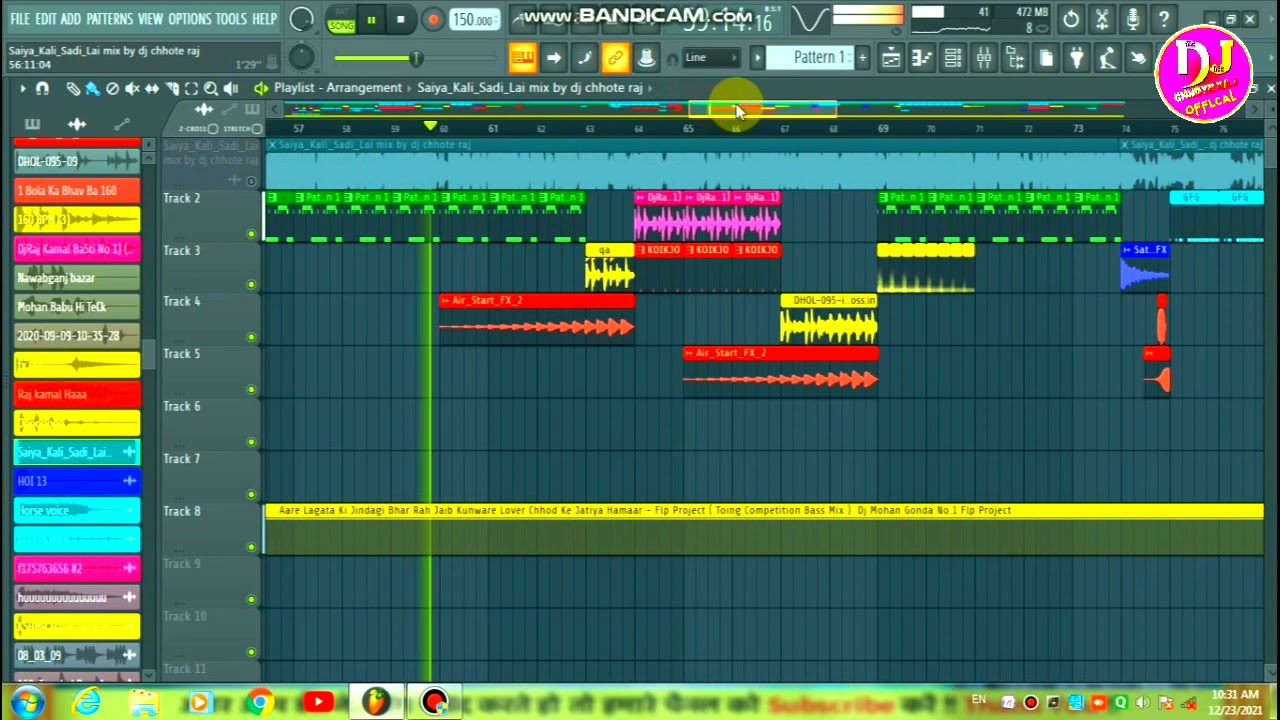Show audio clips tab in picker
The width and height of the screenshot is (1280, 720).
(77, 124)
